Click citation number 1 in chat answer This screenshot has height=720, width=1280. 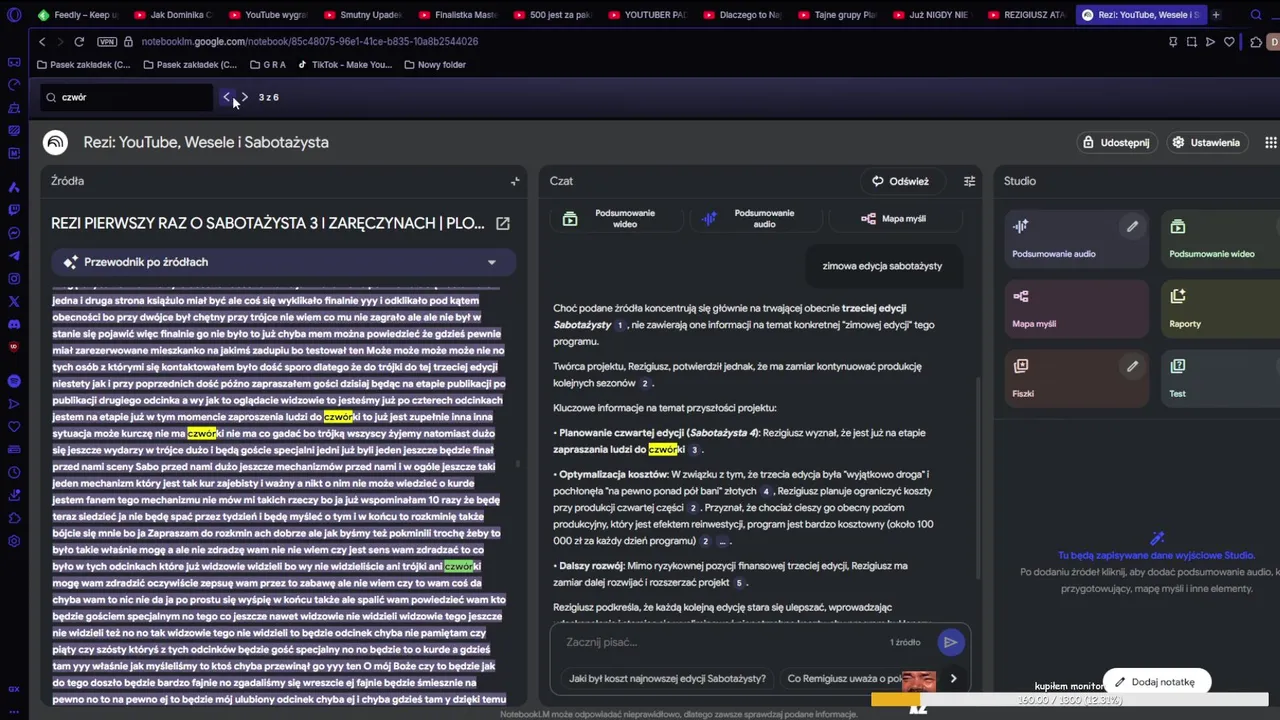point(620,325)
